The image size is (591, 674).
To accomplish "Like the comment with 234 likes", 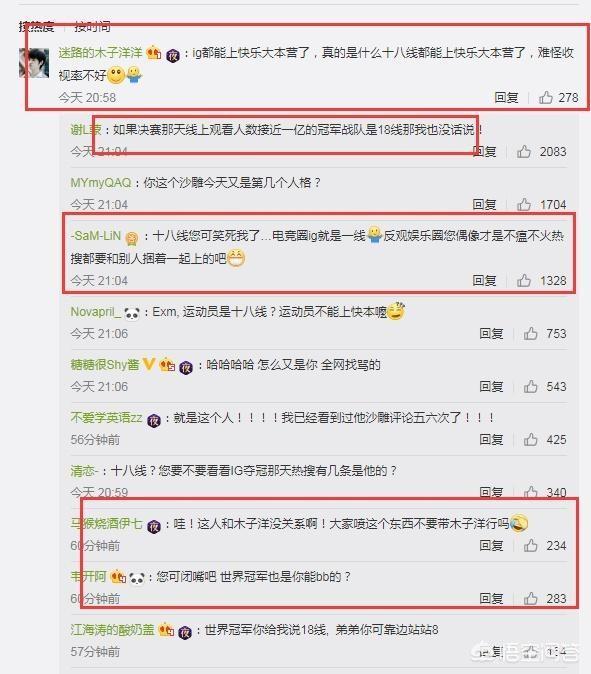I will pos(530,545).
